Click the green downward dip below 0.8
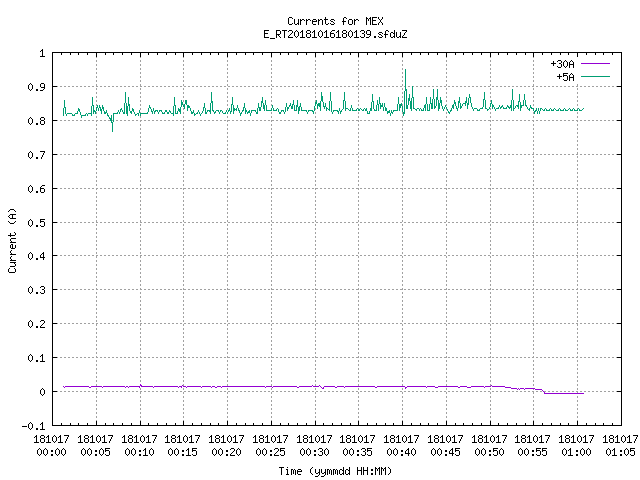Screen dimensions: 640x480 pyautogui.click(x=112, y=124)
